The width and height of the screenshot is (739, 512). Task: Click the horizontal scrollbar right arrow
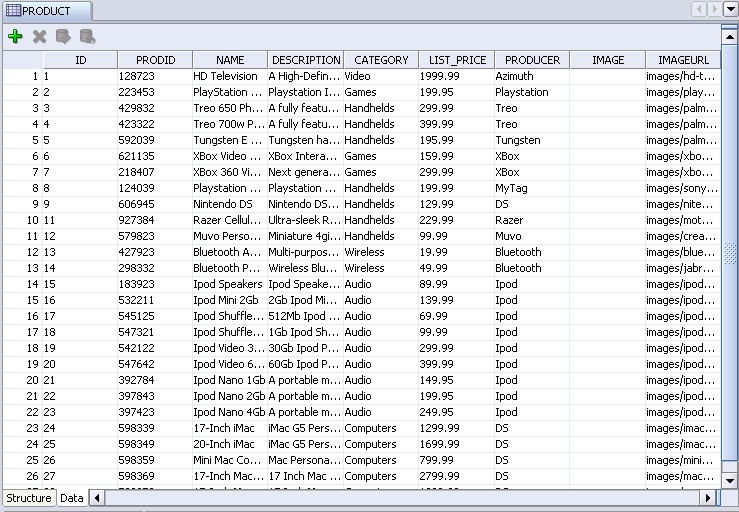(x=707, y=498)
